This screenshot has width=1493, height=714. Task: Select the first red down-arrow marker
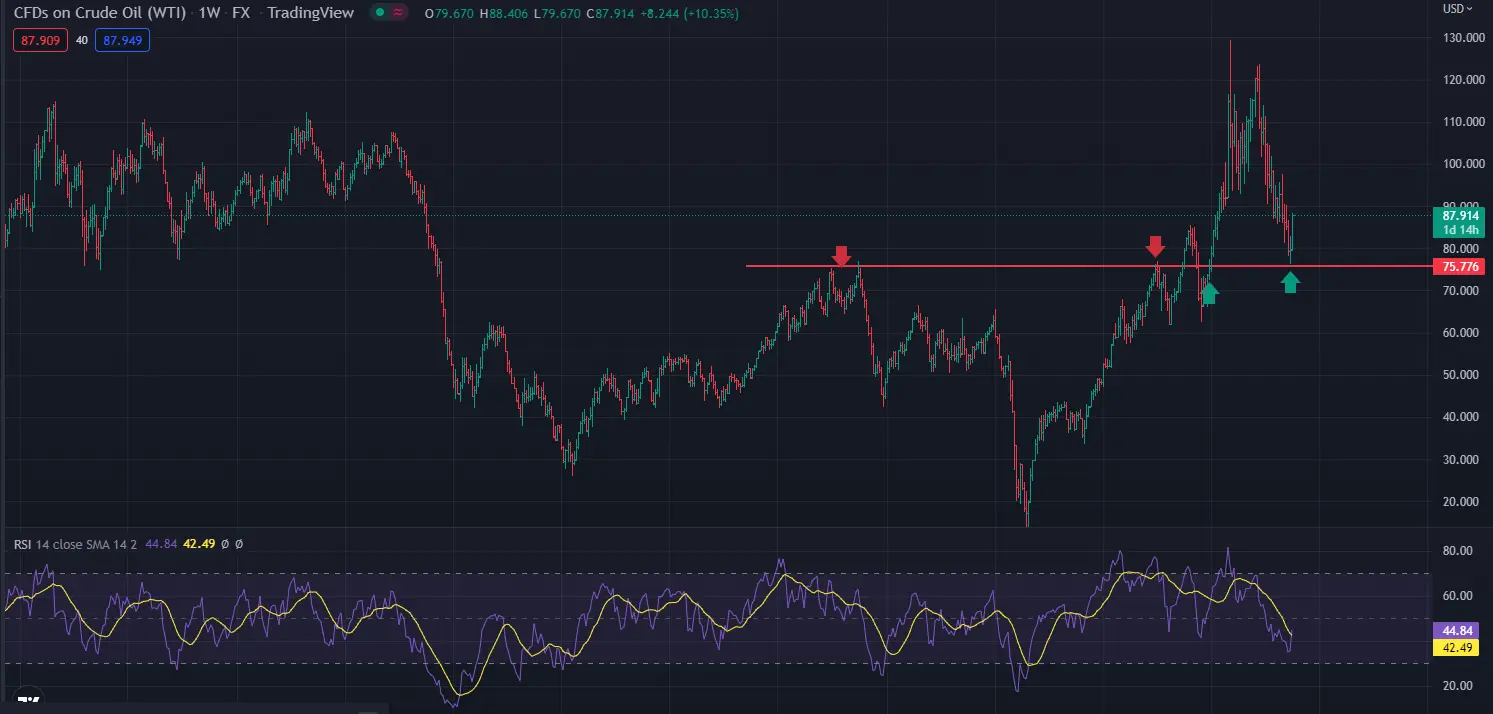[841, 256]
